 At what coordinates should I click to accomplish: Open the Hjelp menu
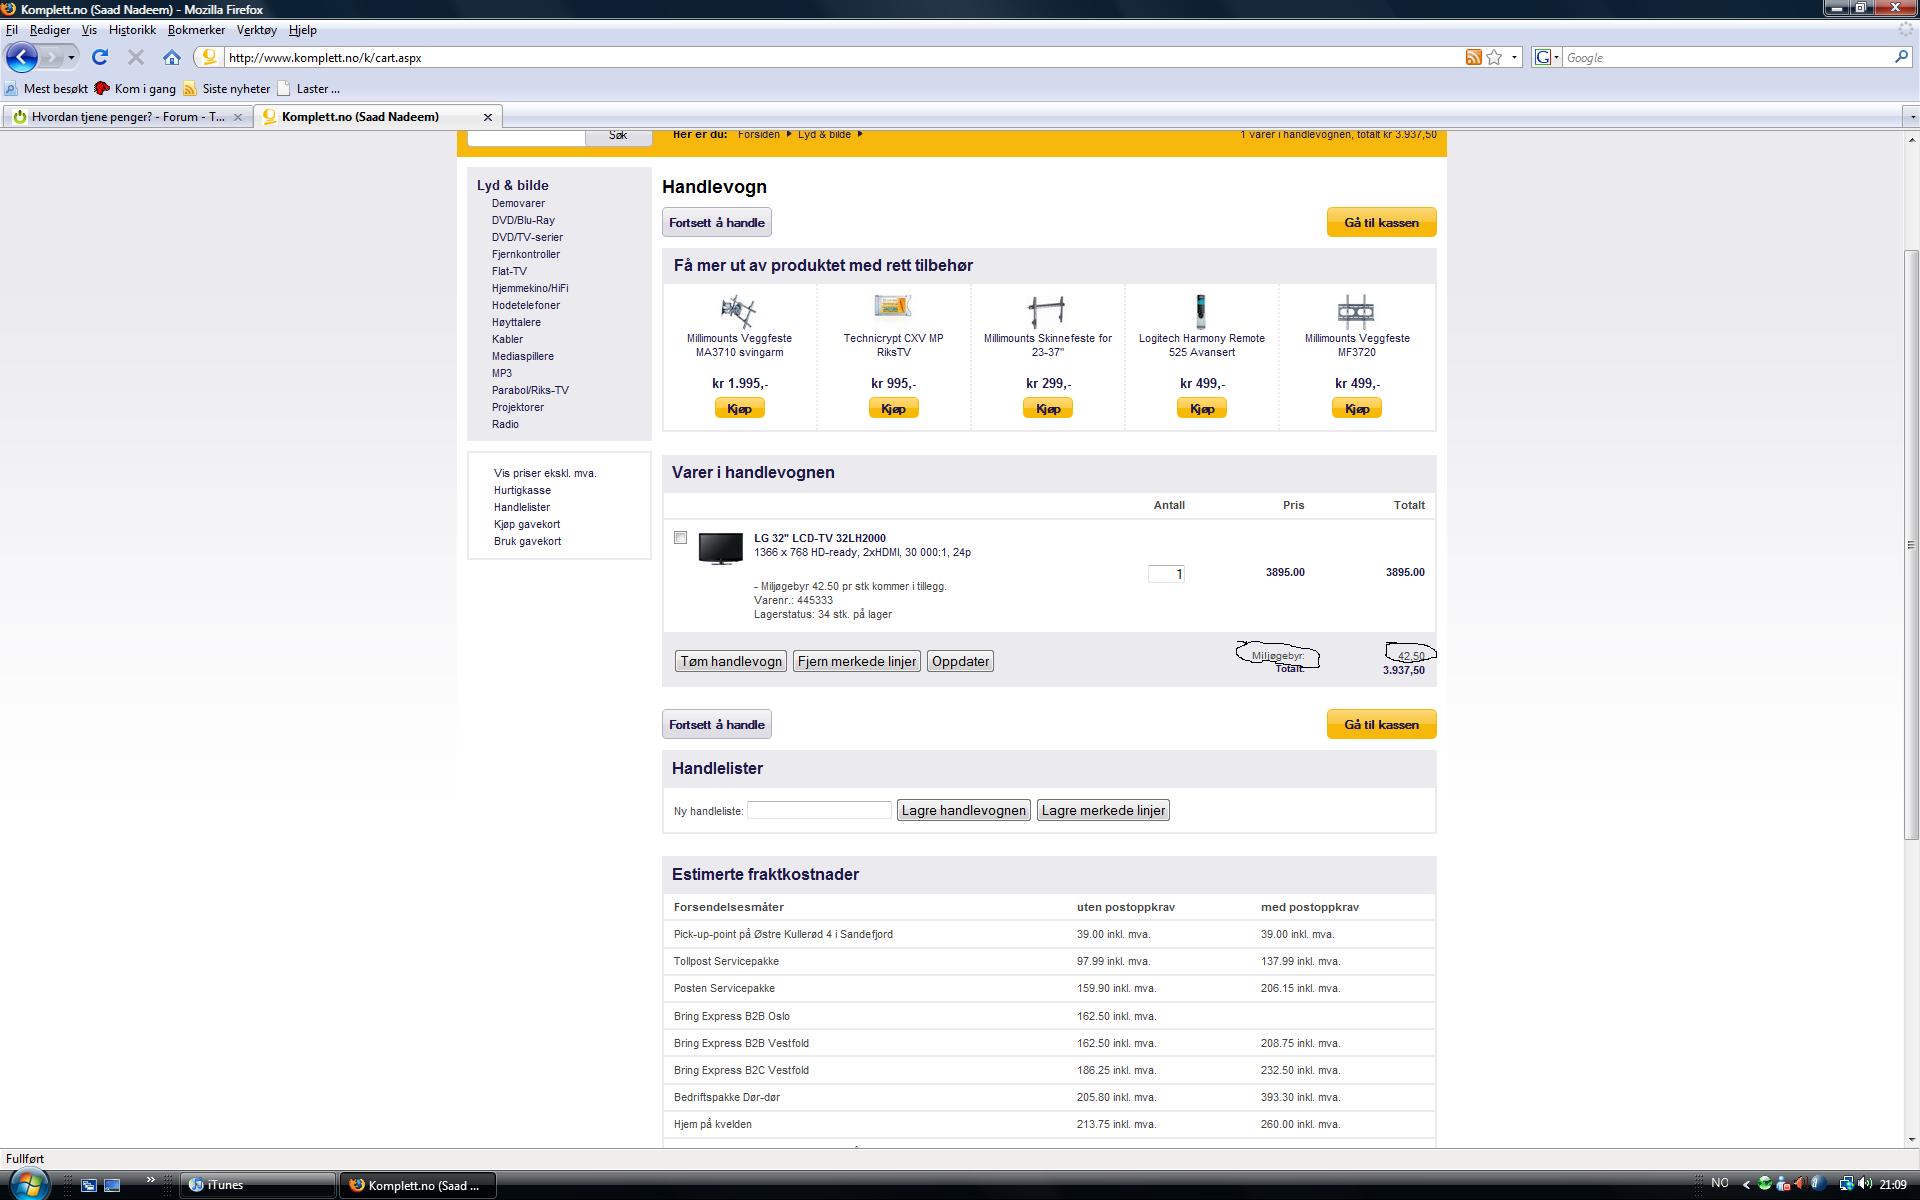click(x=302, y=30)
